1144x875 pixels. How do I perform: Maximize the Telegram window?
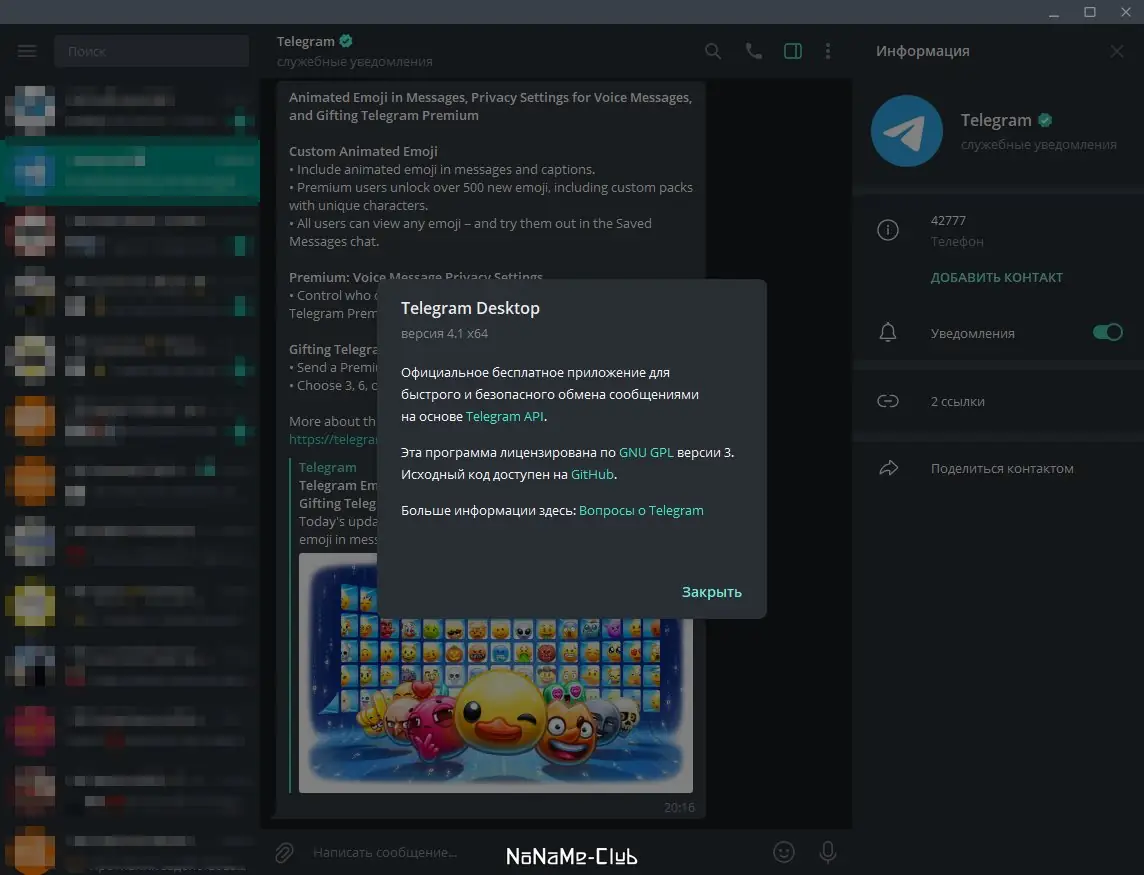pyautogui.click(x=1089, y=12)
